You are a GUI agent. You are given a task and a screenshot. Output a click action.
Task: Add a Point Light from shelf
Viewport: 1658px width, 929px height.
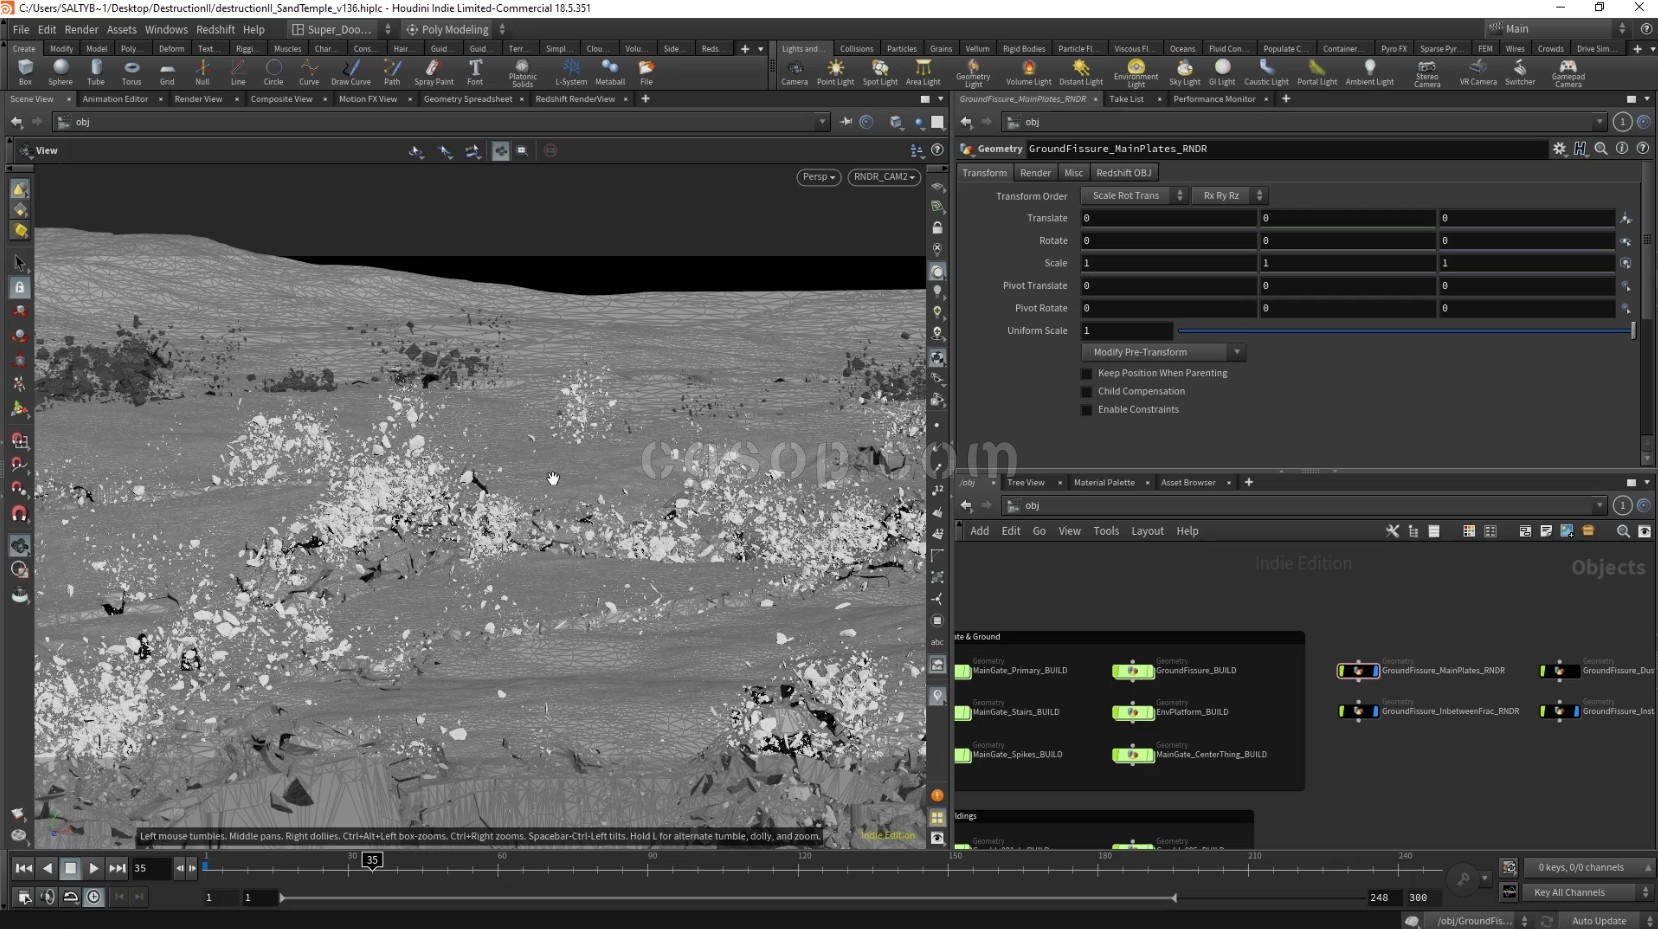835,71
